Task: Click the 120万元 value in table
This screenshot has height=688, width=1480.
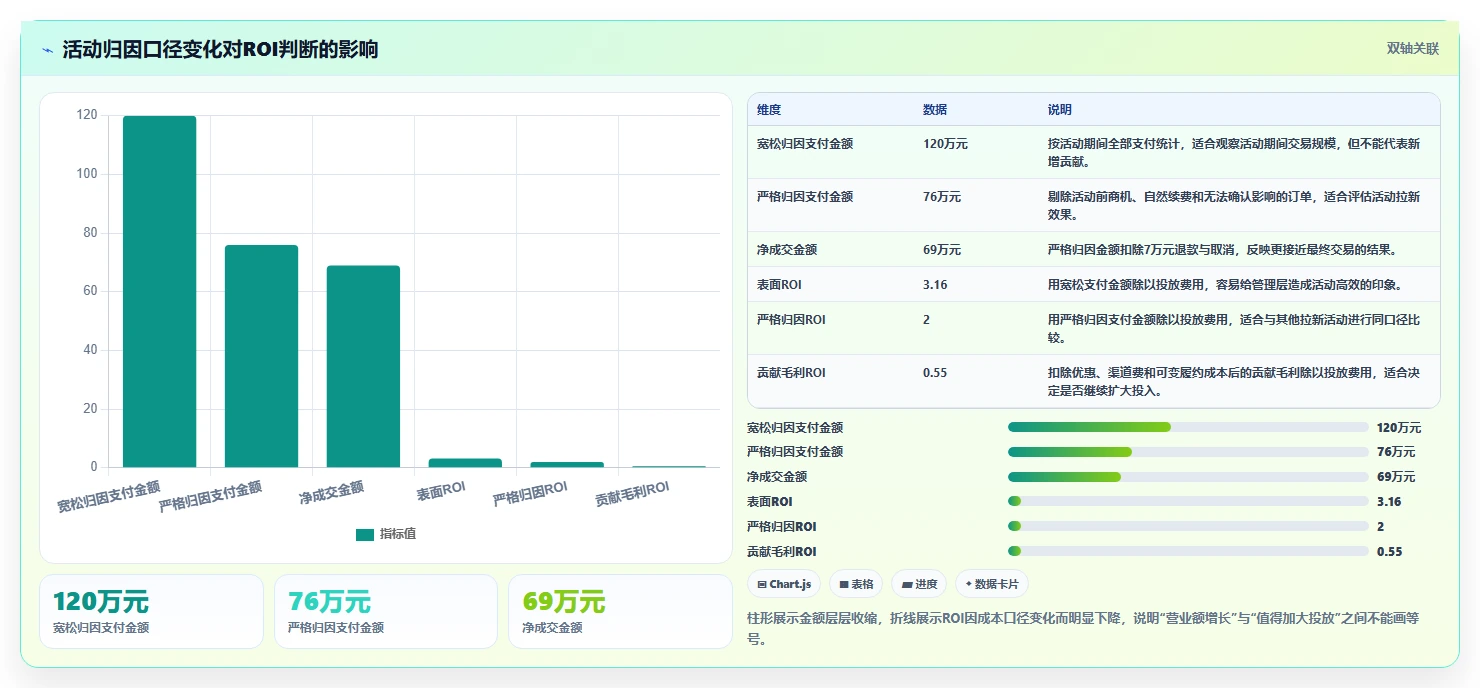Action: click(x=945, y=144)
